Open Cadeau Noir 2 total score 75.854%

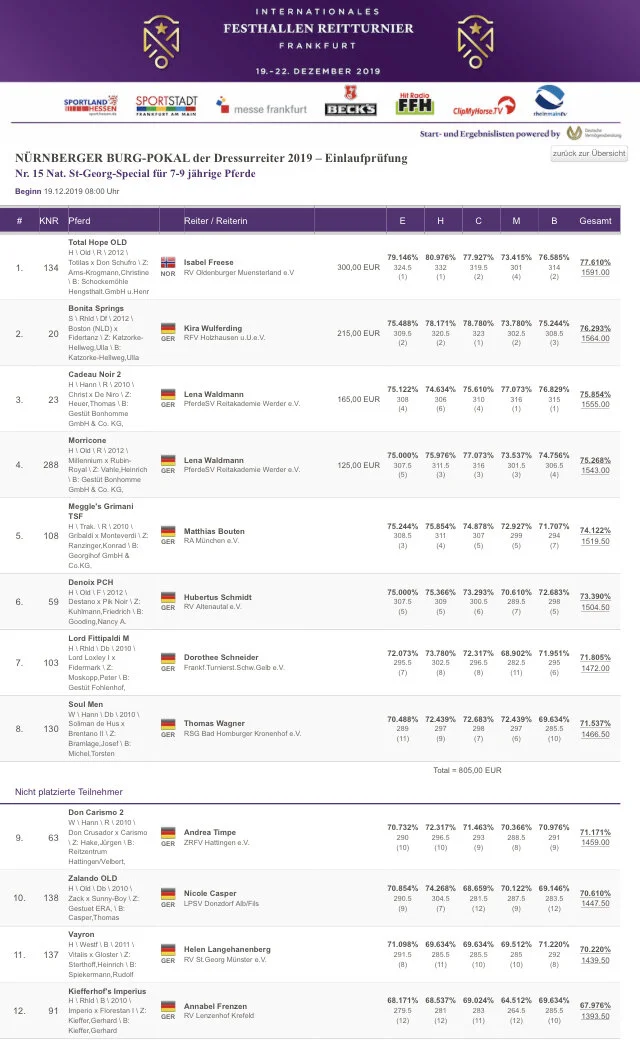(x=595, y=395)
